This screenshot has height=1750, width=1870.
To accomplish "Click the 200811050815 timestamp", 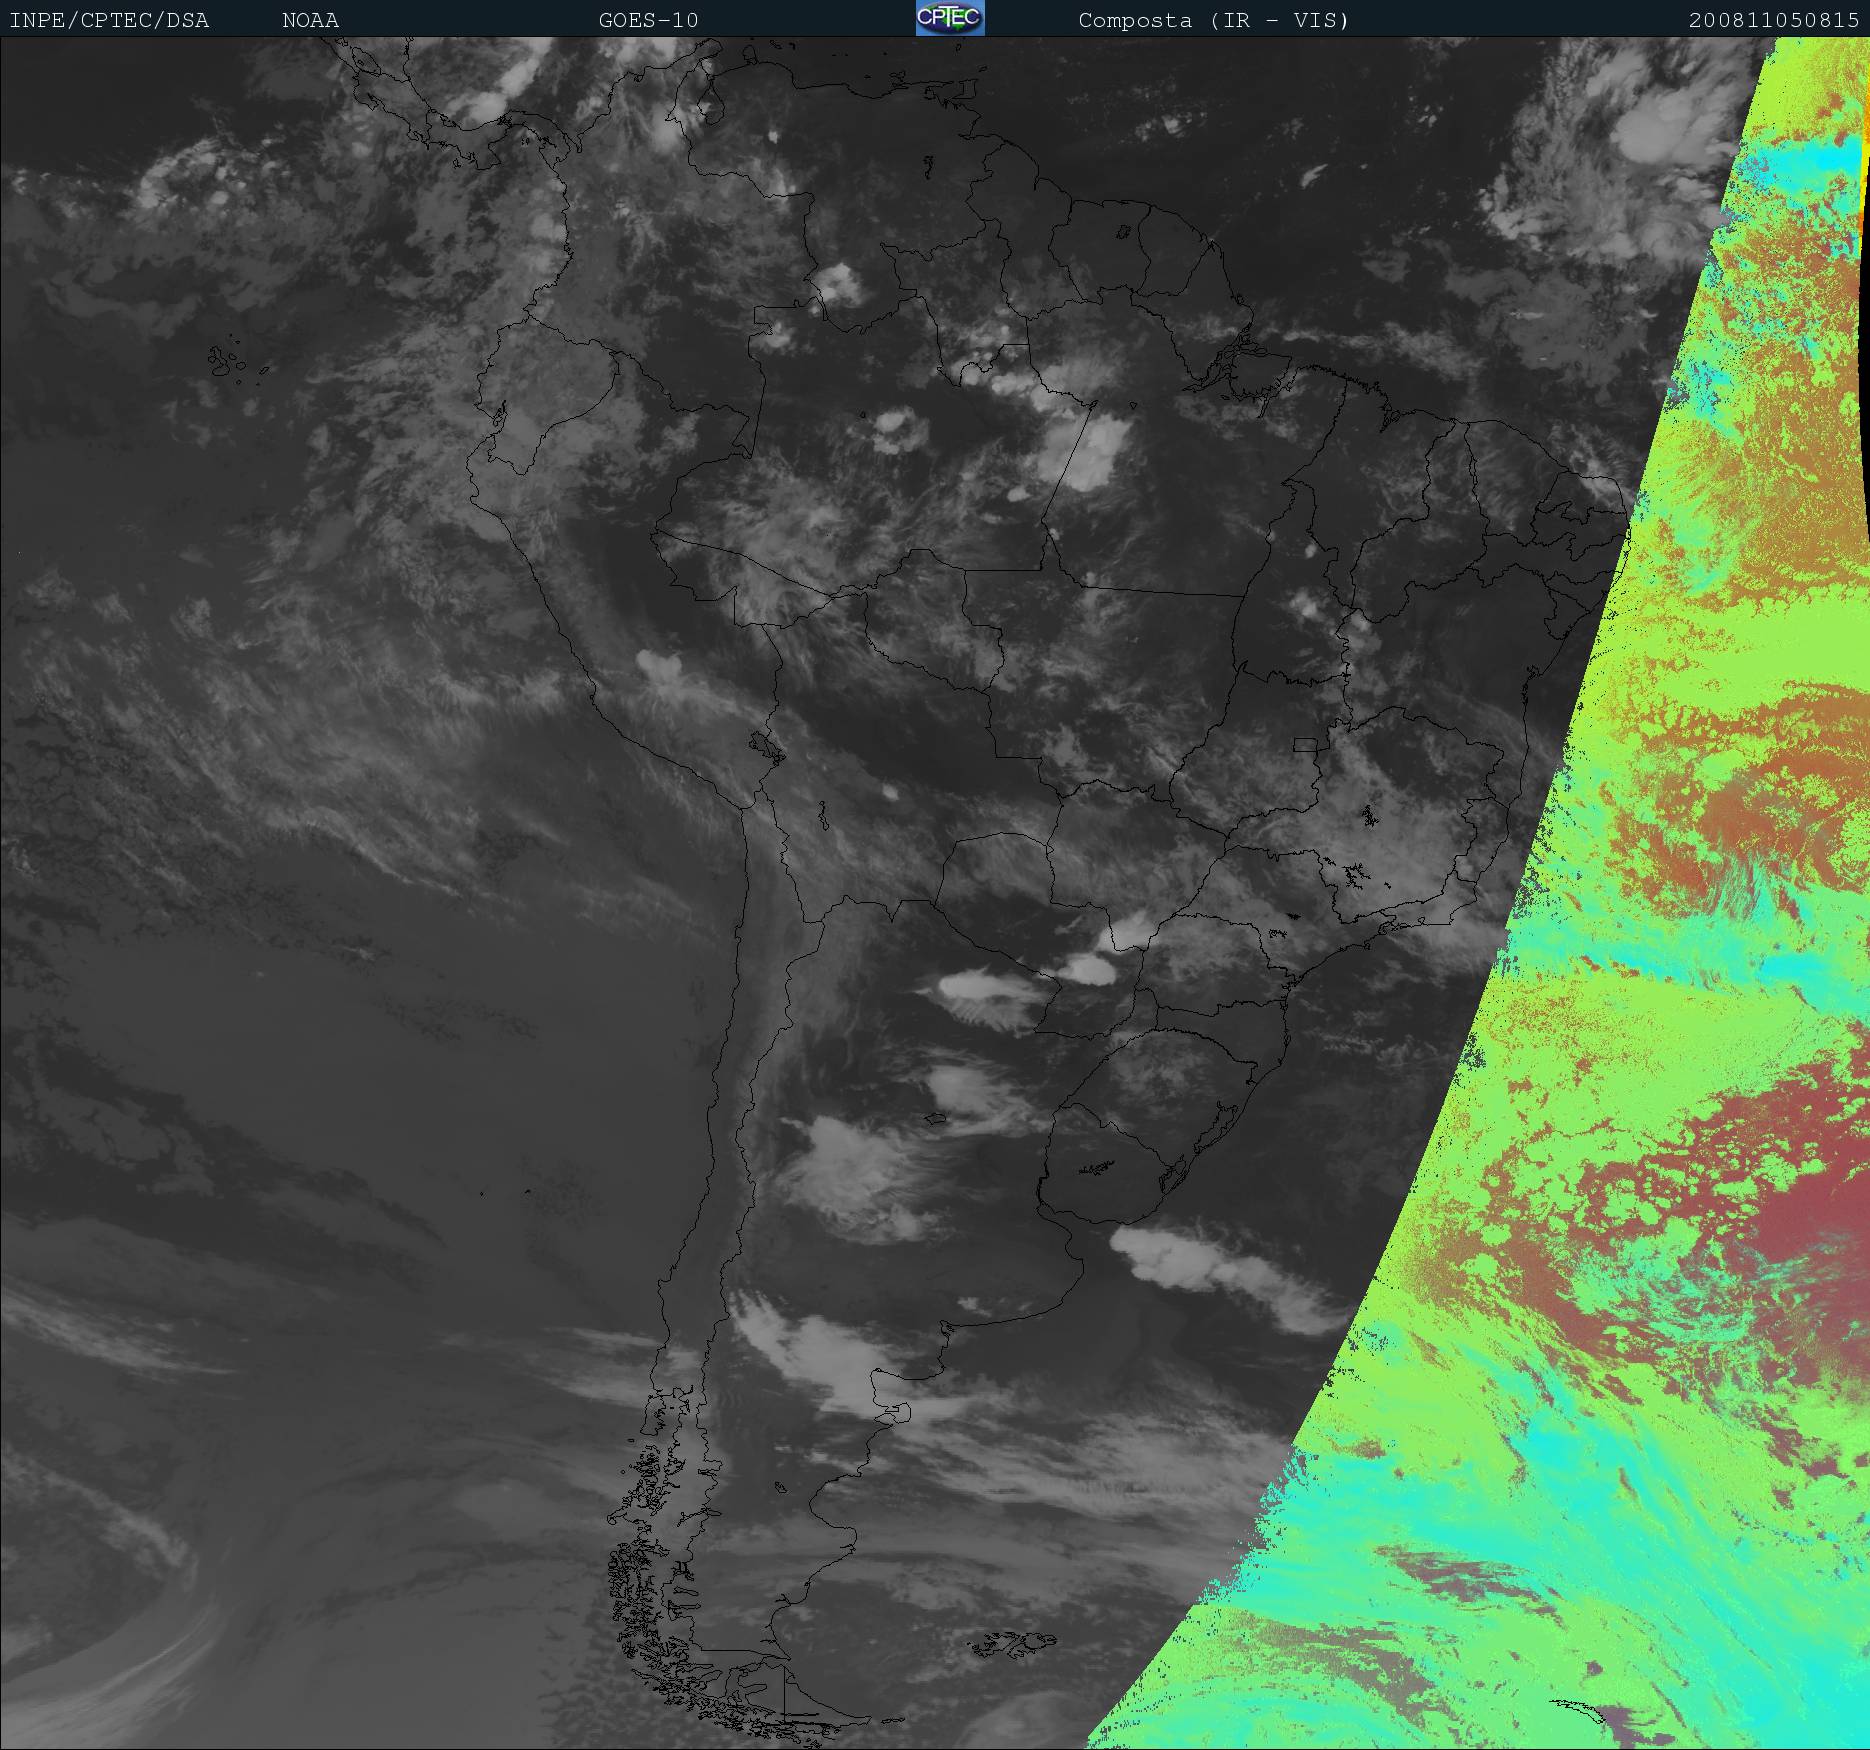I will pos(1773,20).
